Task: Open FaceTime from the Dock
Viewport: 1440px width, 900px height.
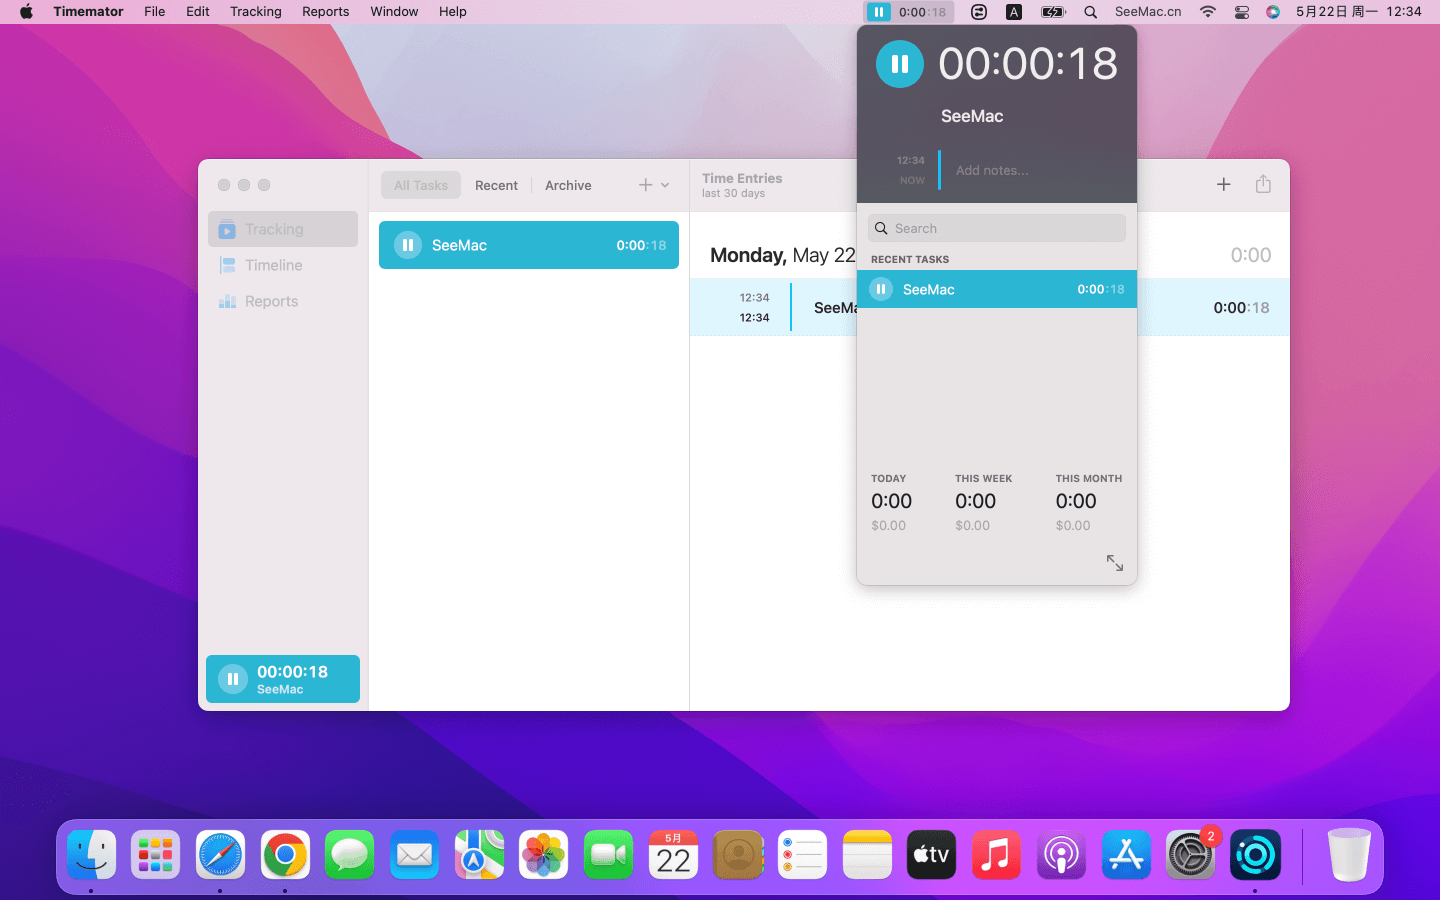Action: 608,855
